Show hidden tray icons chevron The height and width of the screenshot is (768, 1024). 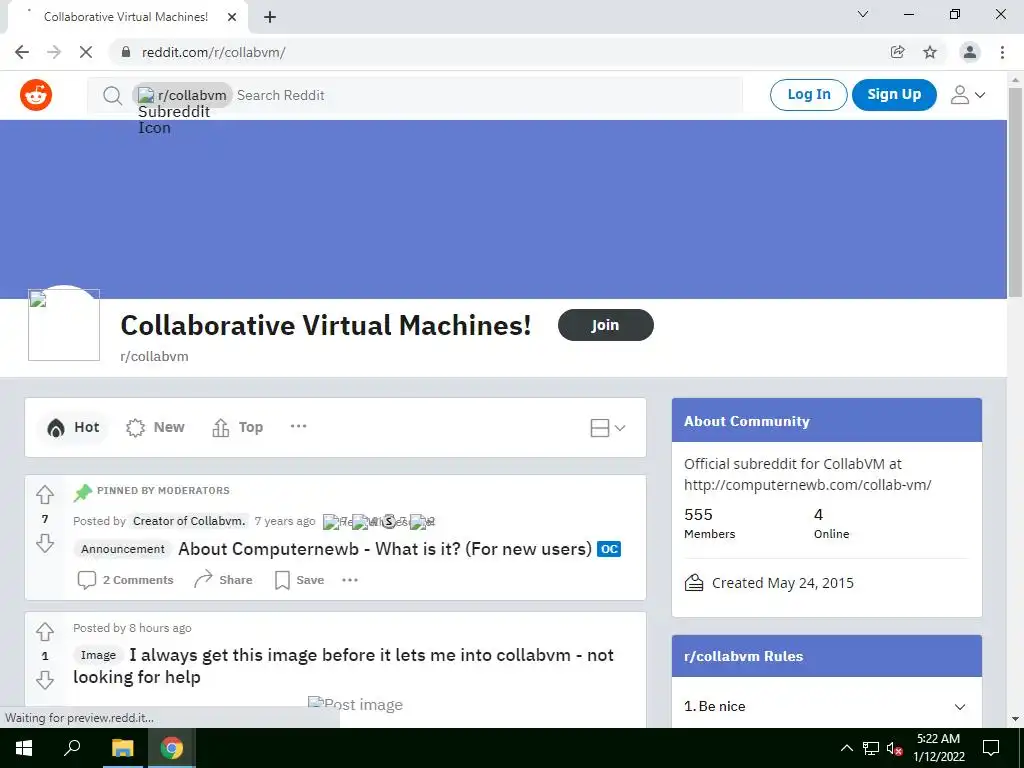coord(846,748)
